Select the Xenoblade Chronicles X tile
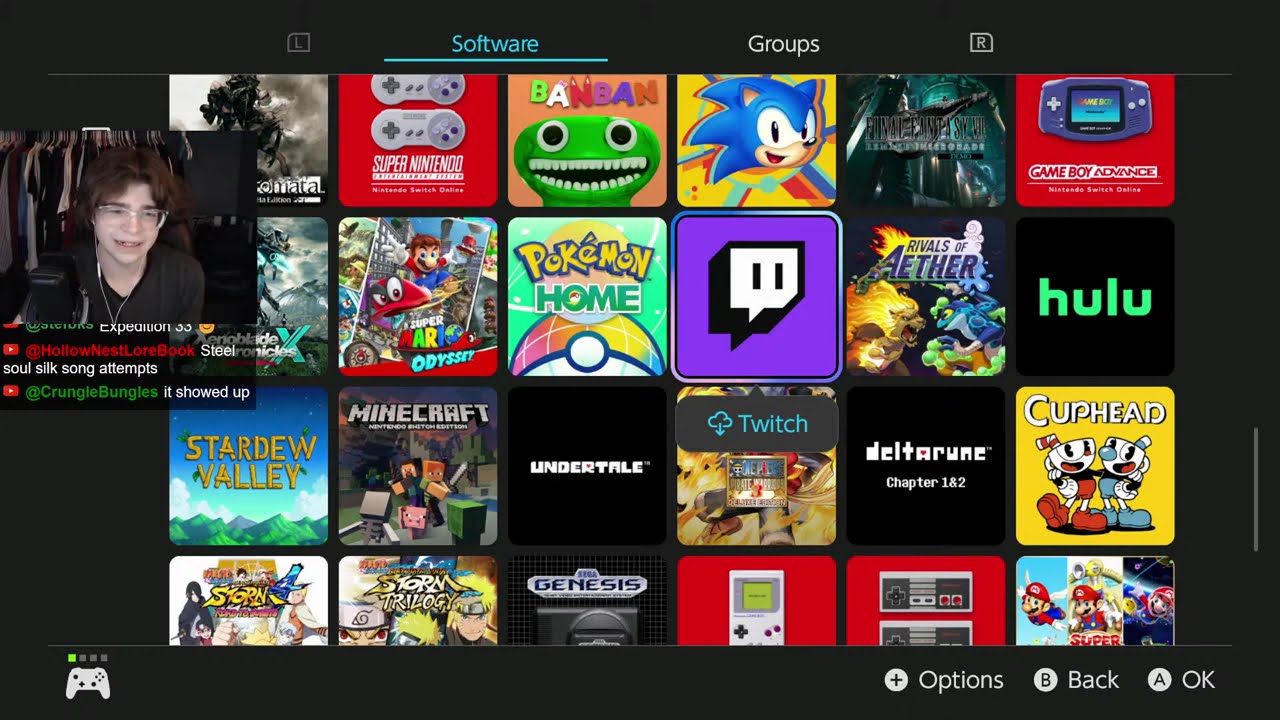Image resolution: width=1280 pixels, height=720 pixels. (x=292, y=297)
